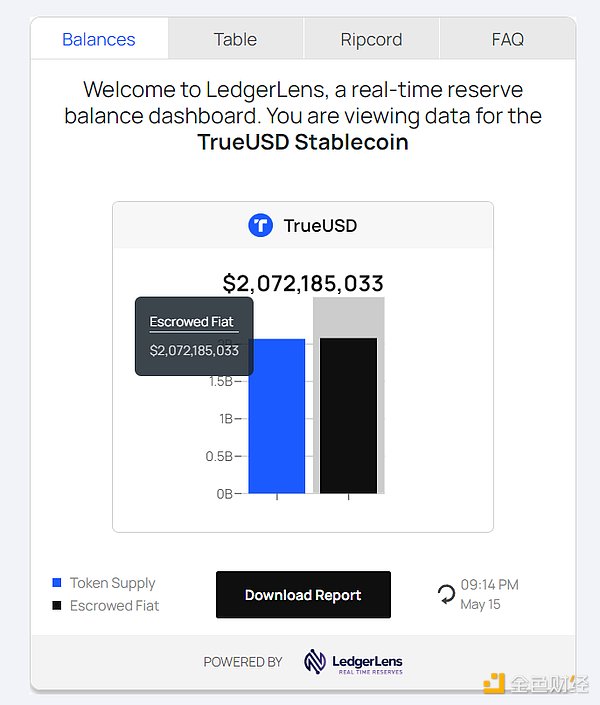Click the $2,072,185,033 total heading
Screen dimensions: 600x705
point(303,283)
